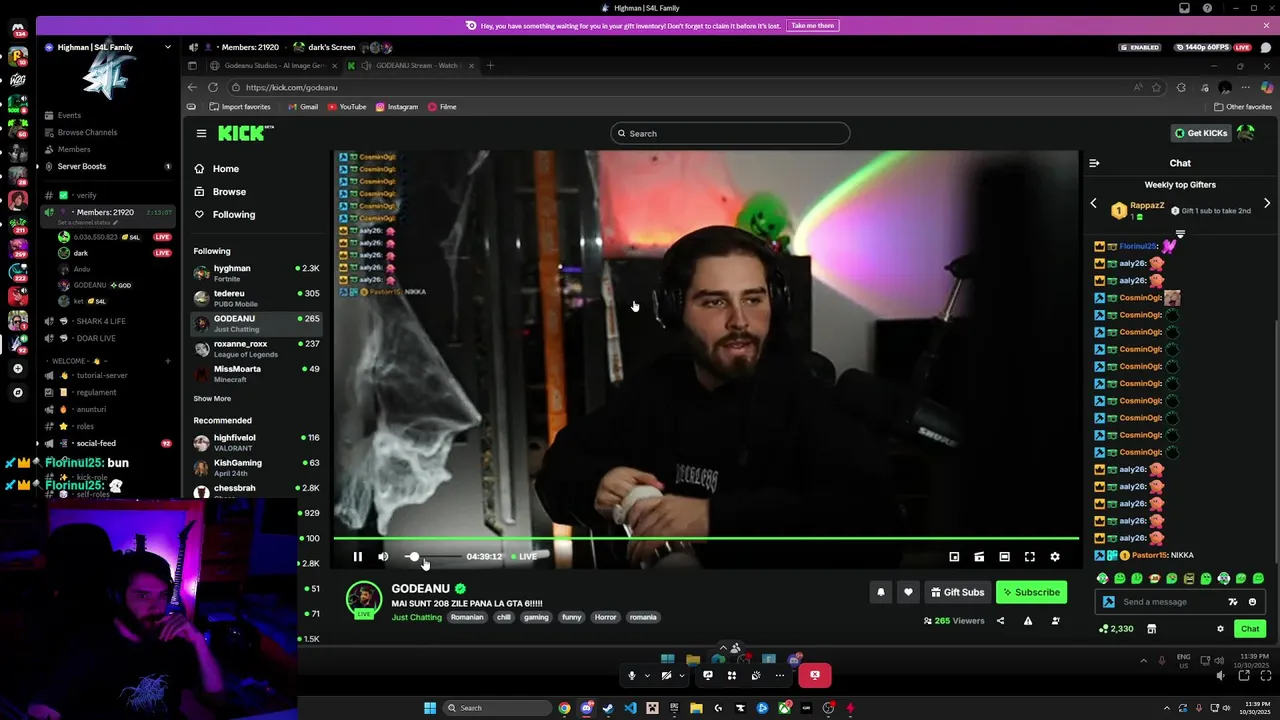Report stream with warning triangle icon
This screenshot has width=1280, height=720.
(x=1028, y=621)
